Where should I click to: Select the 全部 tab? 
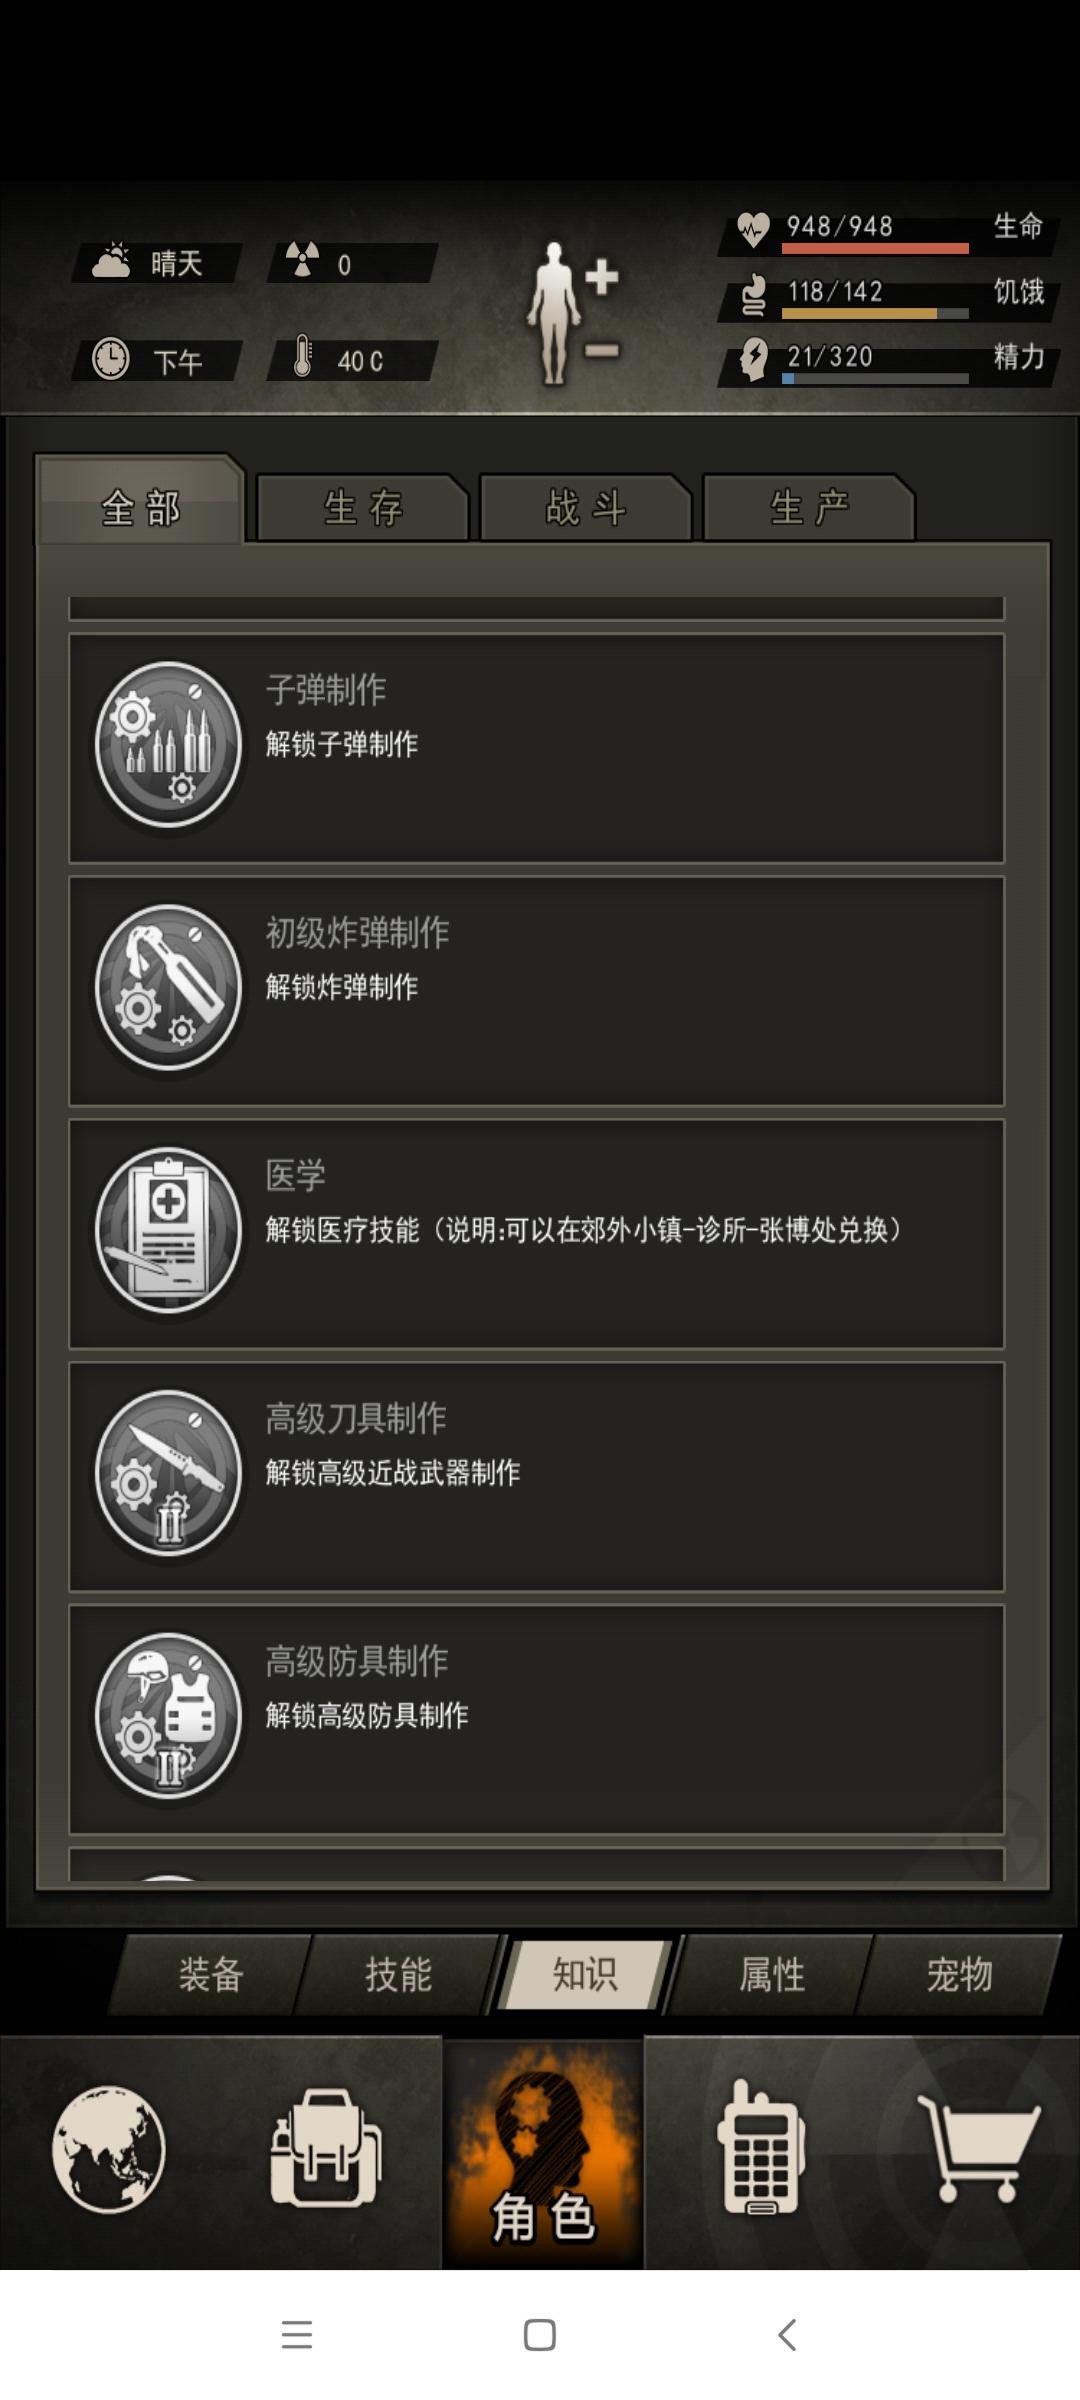pos(140,503)
